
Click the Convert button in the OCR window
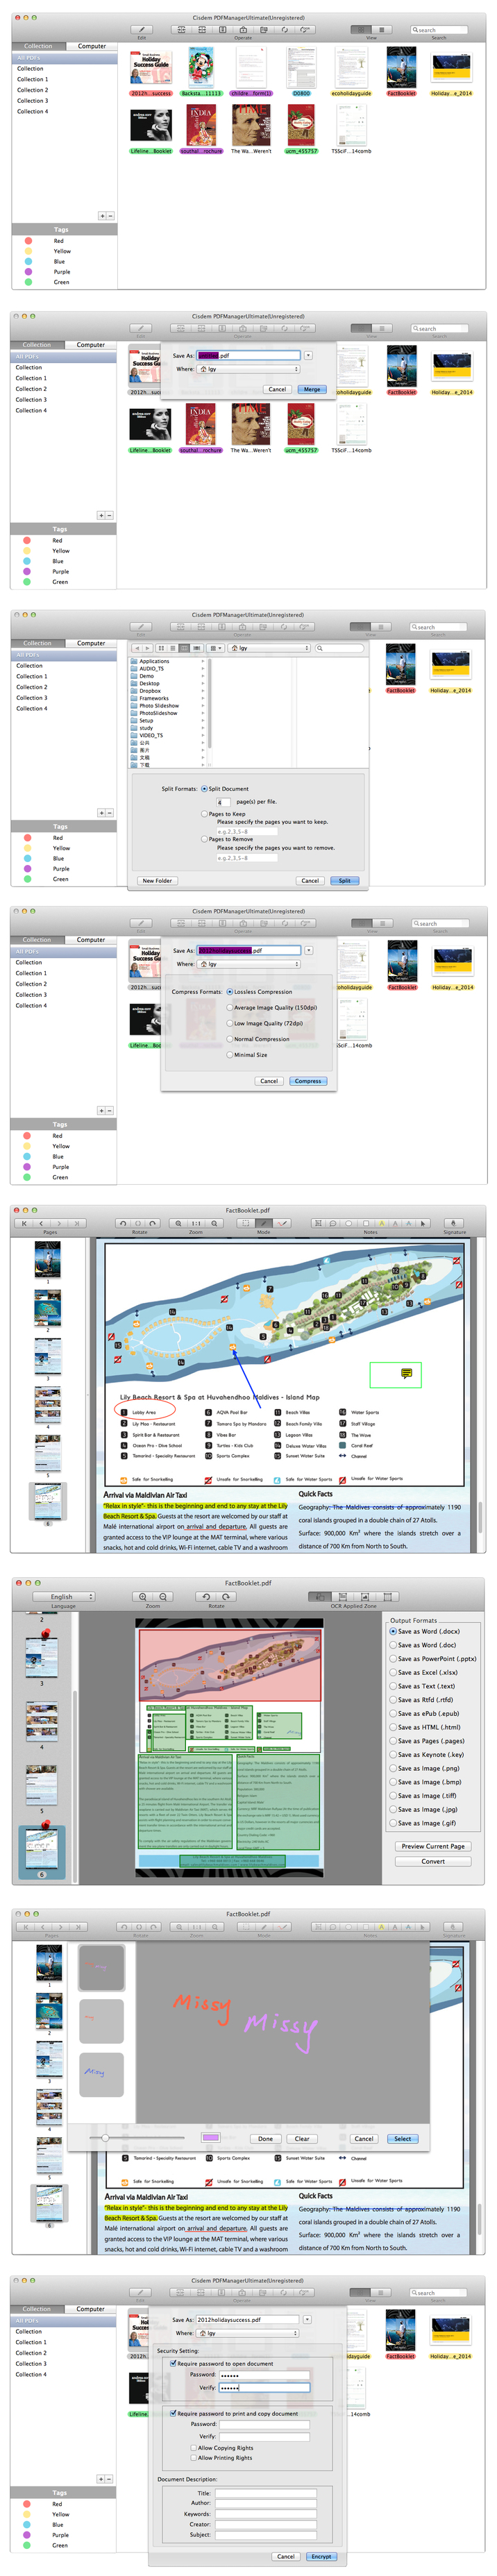point(433,1861)
